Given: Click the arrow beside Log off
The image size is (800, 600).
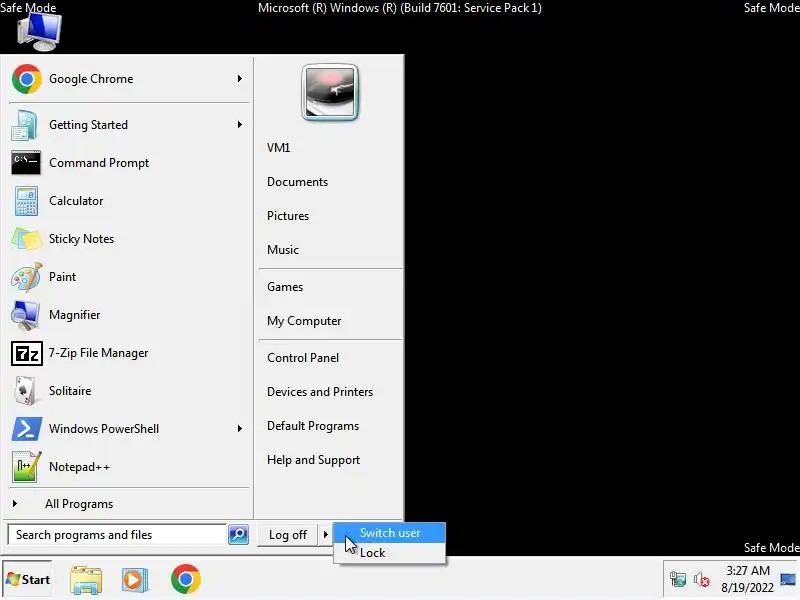Looking at the screenshot, I should point(326,535).
